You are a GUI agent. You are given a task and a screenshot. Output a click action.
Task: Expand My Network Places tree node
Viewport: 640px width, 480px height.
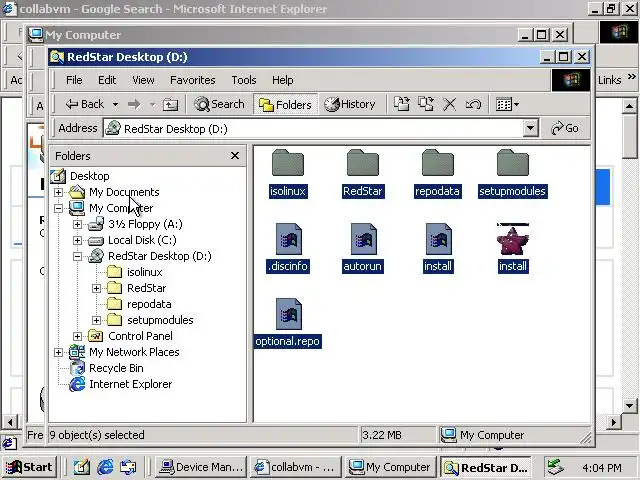[x=58, y=352]
